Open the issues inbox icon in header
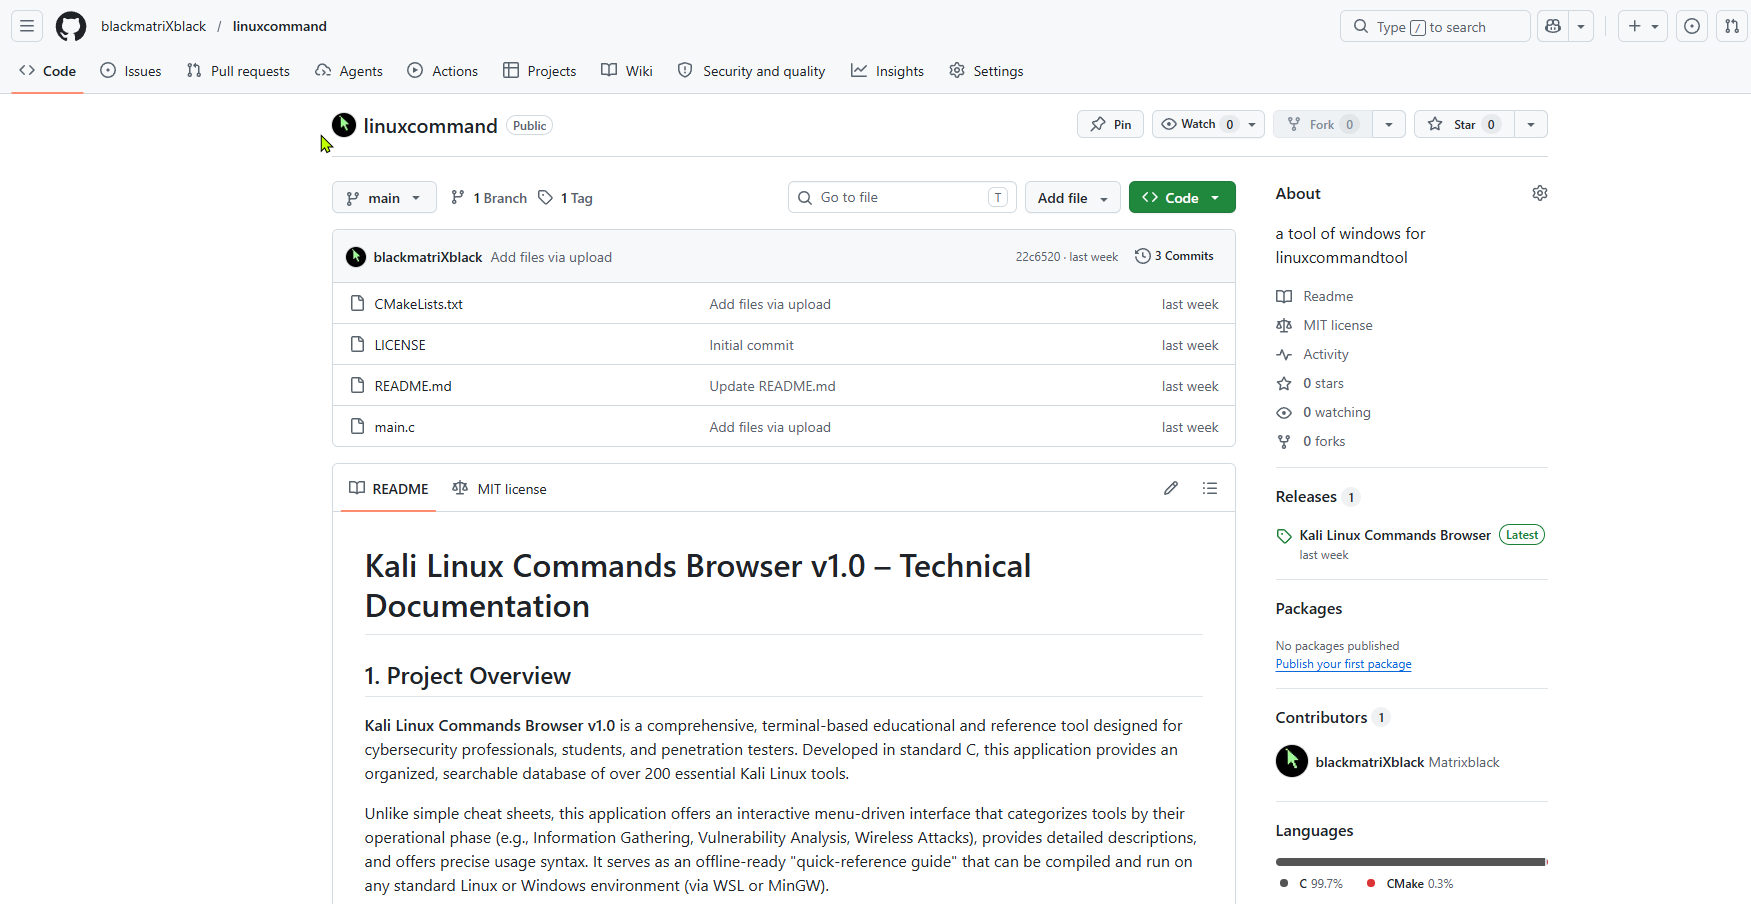Image resolution: width=1751 pixels, height=904 pixels. (x=1692, y=26)
